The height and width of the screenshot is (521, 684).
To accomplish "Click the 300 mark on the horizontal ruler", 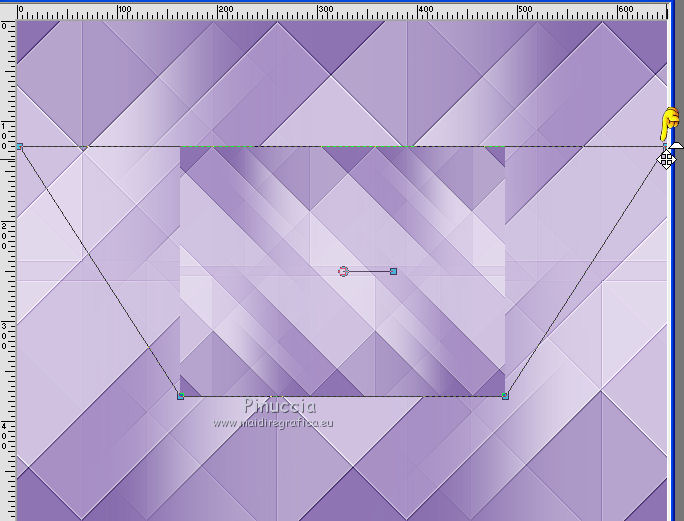I will pyautogui.click(x=325, y=9).
